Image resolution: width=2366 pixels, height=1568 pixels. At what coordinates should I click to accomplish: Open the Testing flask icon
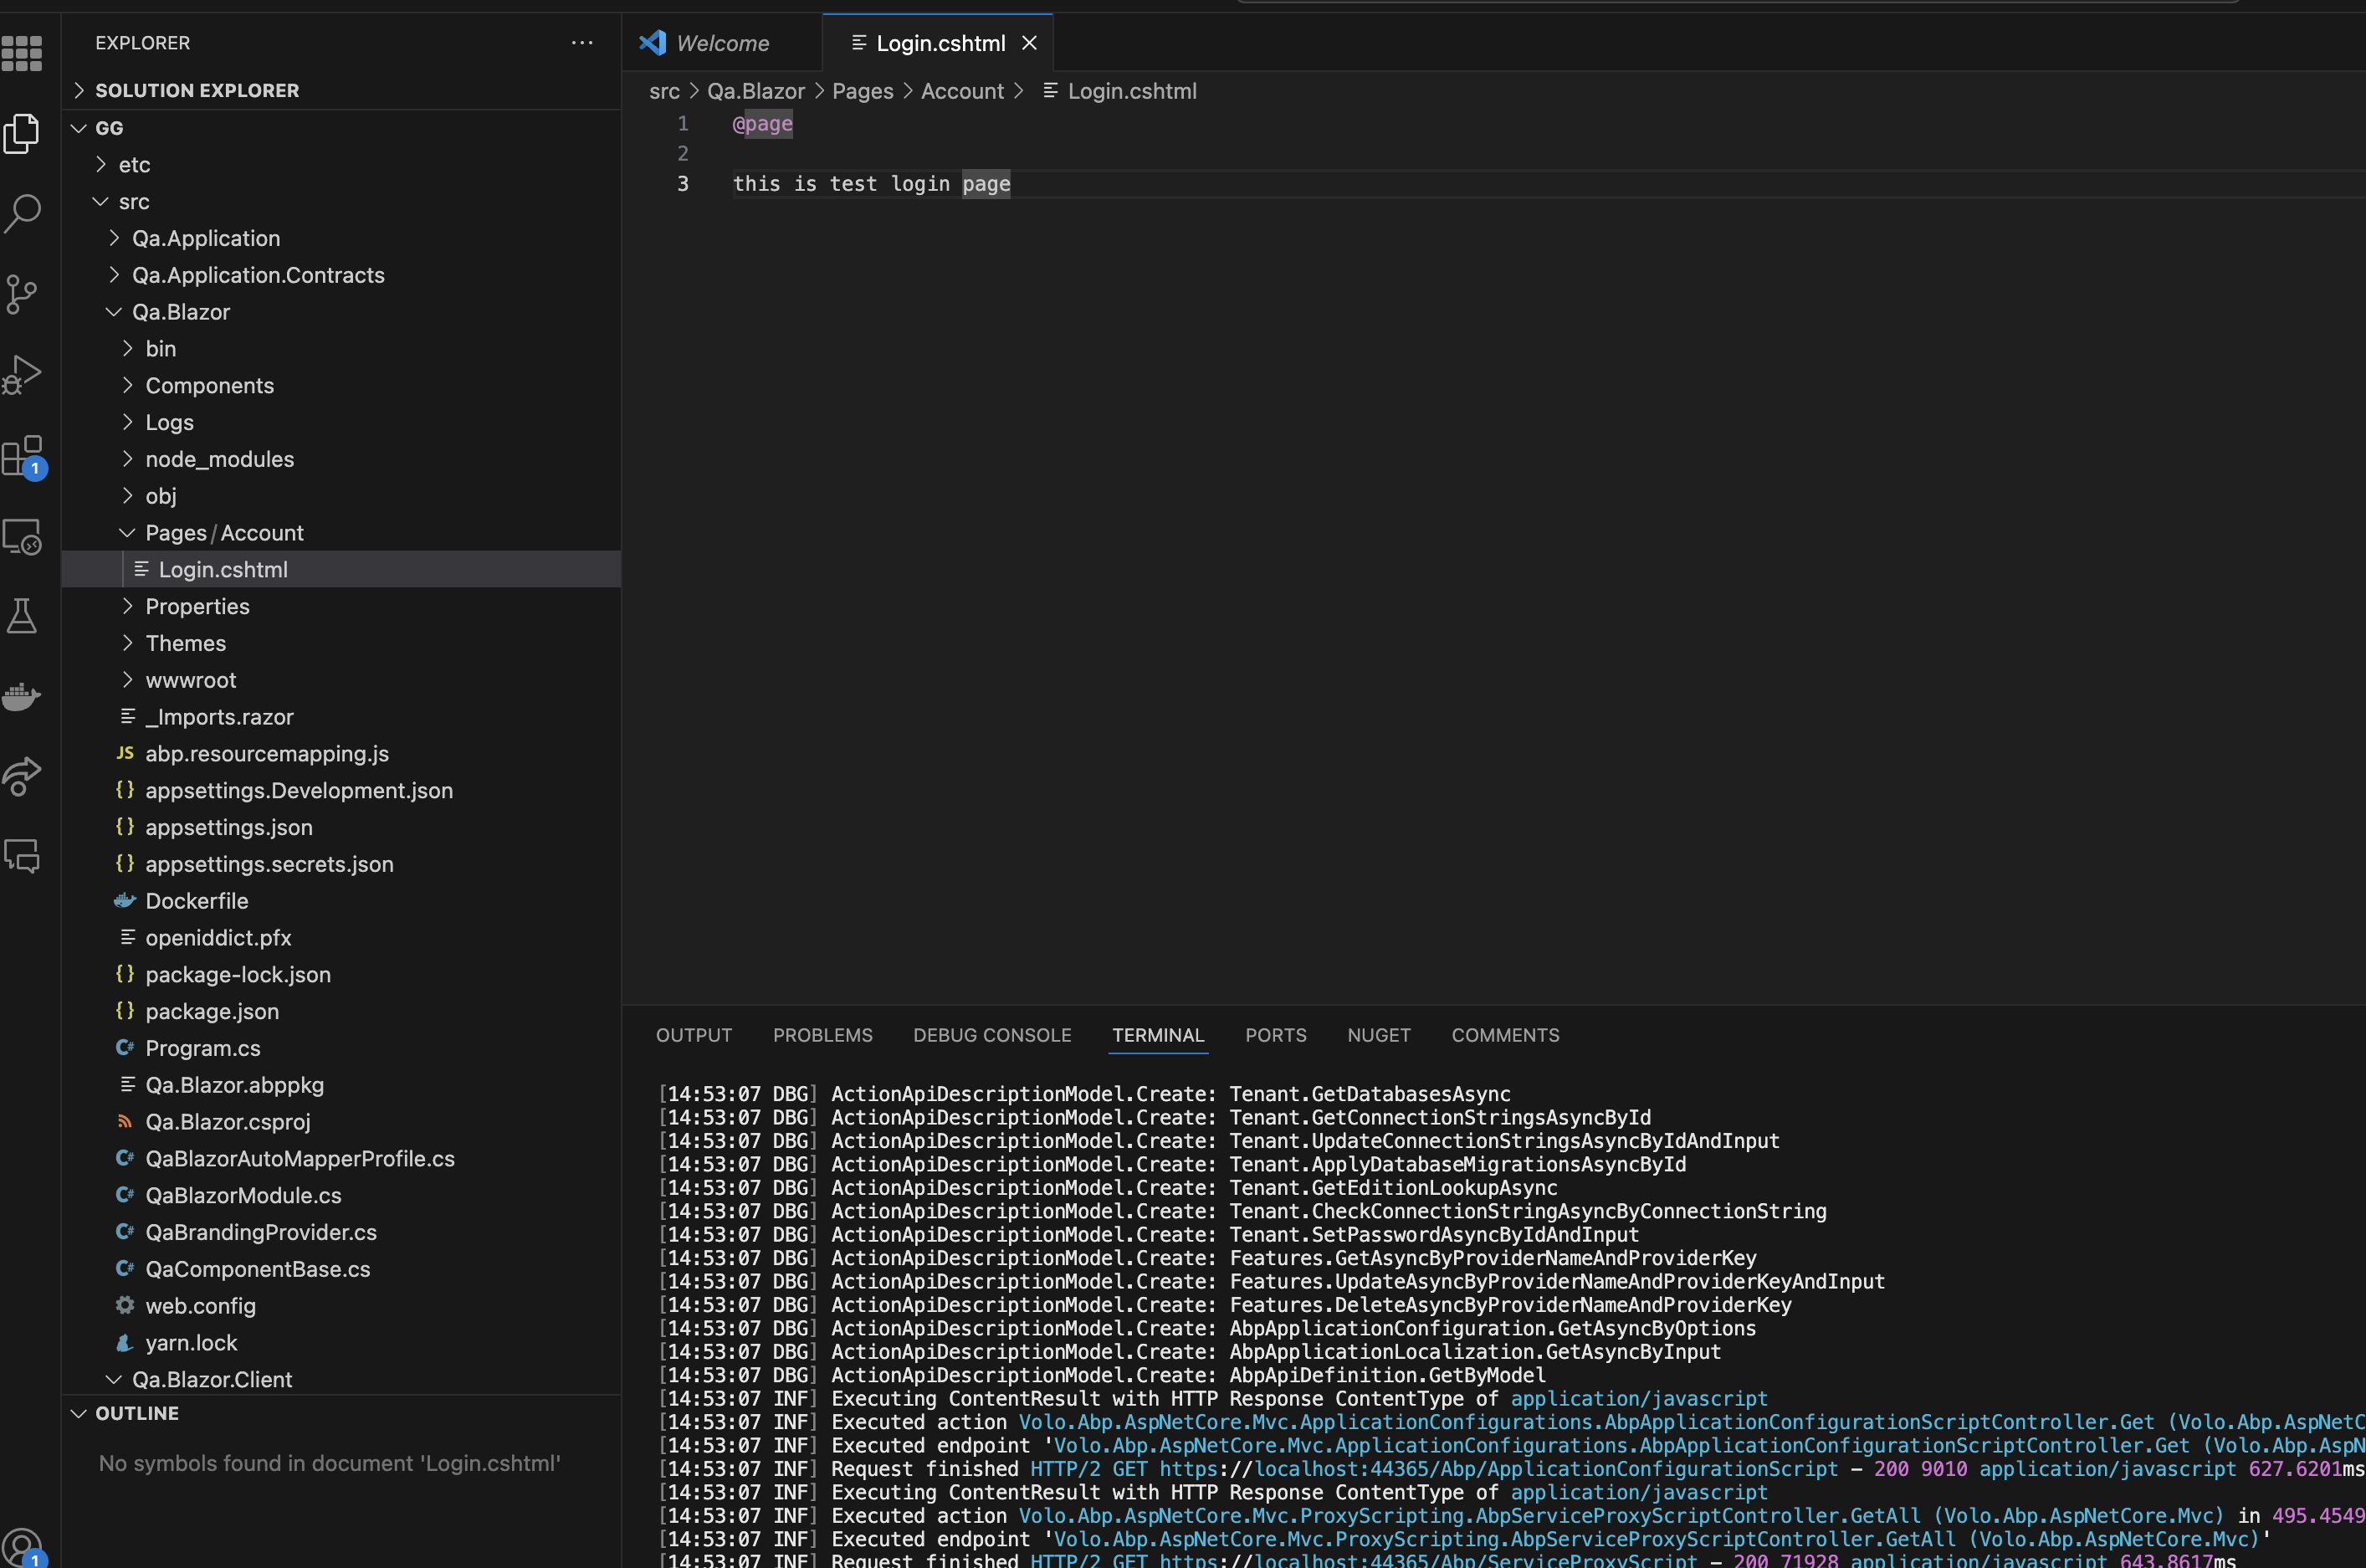[22, 616]
